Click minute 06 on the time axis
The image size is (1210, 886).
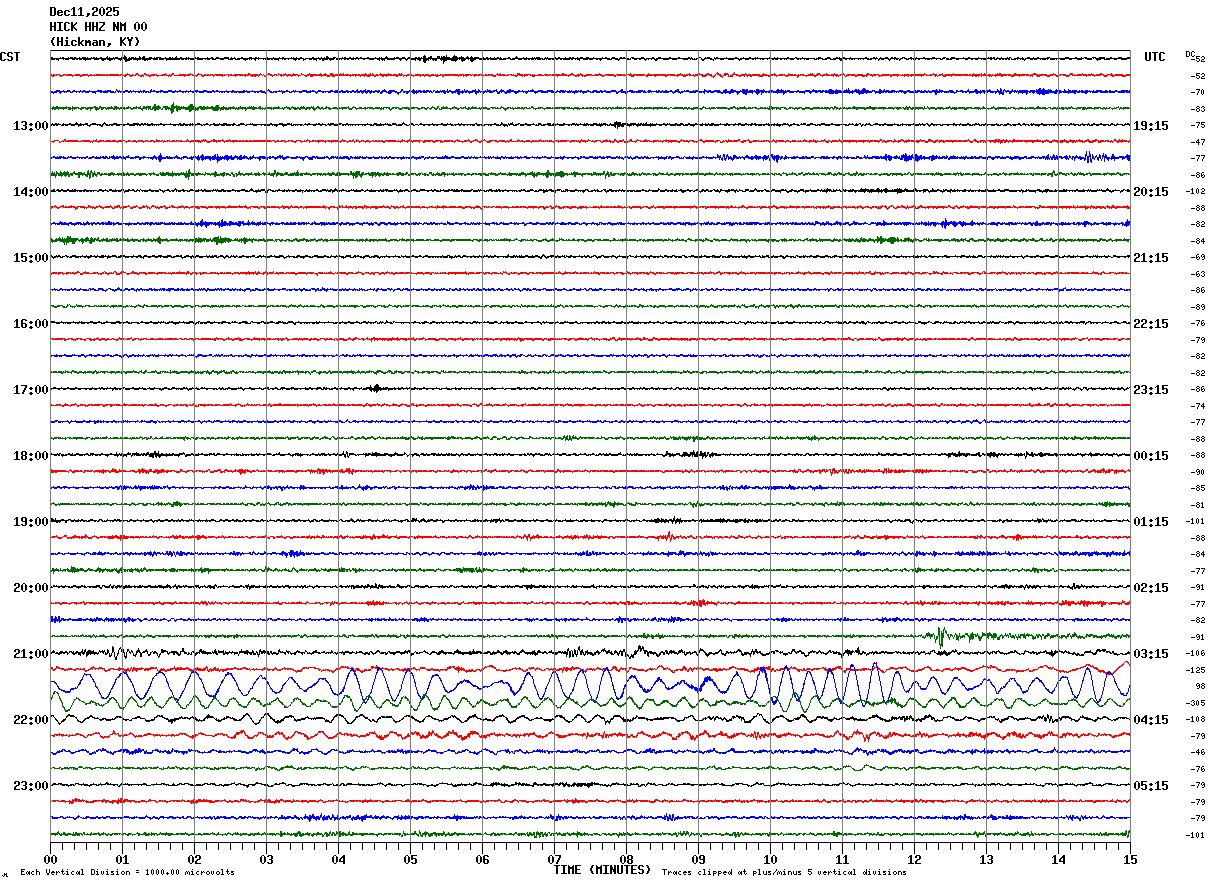pos(482,859)
